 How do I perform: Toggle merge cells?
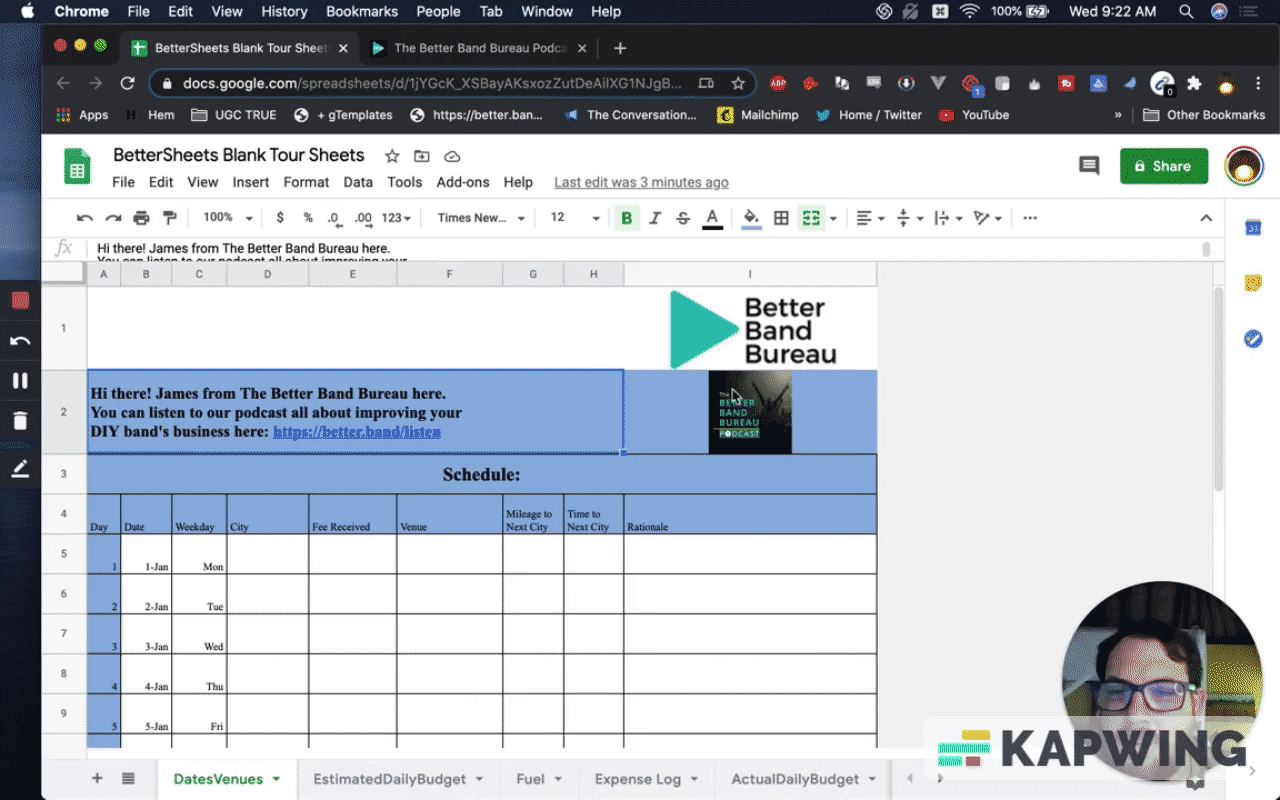point(811,218)
